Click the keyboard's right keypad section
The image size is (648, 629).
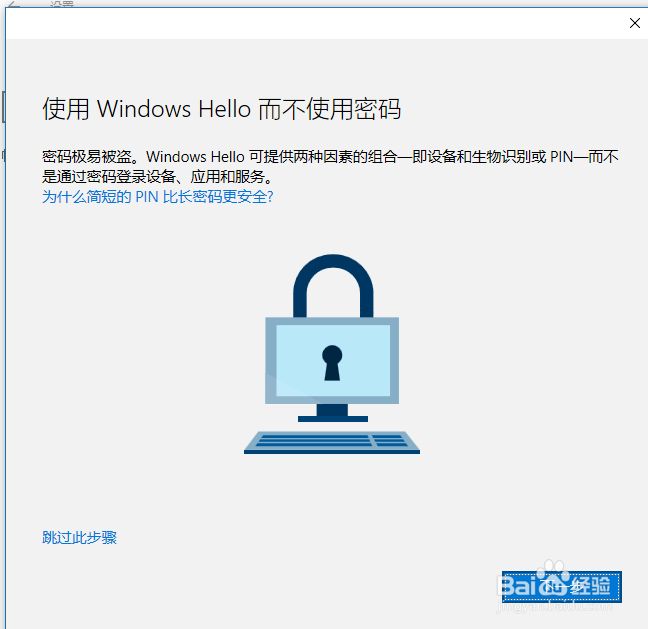pyautogui.click(x=390, y=440)
